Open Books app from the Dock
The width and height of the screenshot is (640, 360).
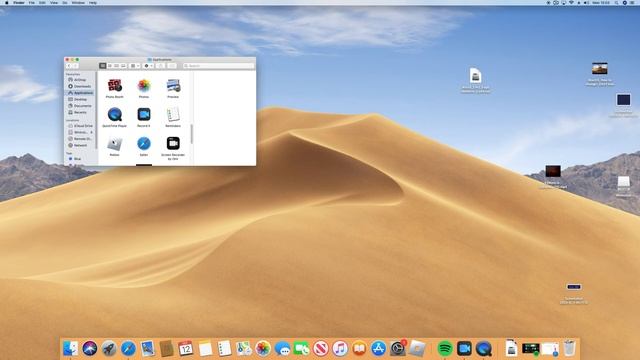[x=359, y=349]
